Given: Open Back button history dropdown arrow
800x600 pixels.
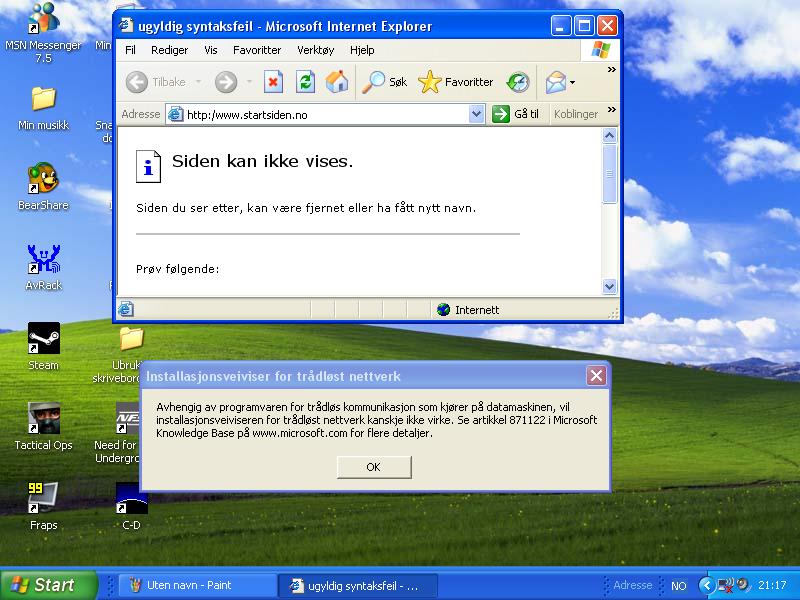Looking at the screenshot, I should click(x=198, y=82).
